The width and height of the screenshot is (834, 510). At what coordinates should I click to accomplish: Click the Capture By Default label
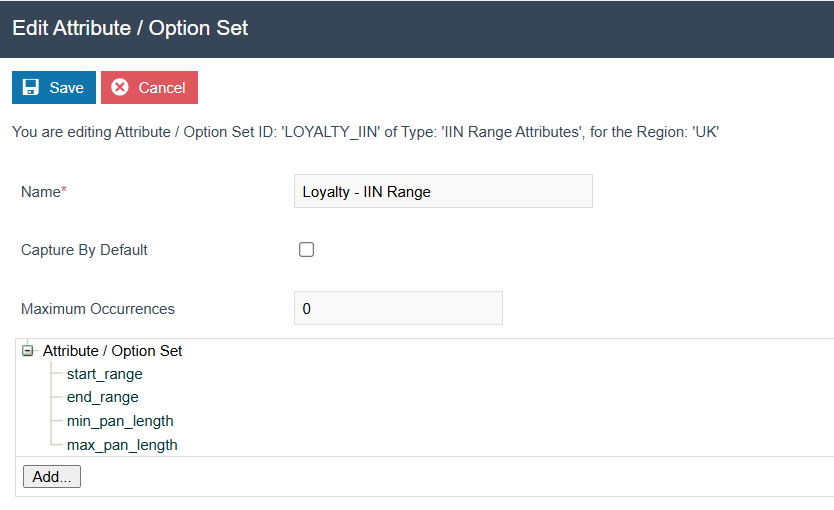click(x=84, y=250)
